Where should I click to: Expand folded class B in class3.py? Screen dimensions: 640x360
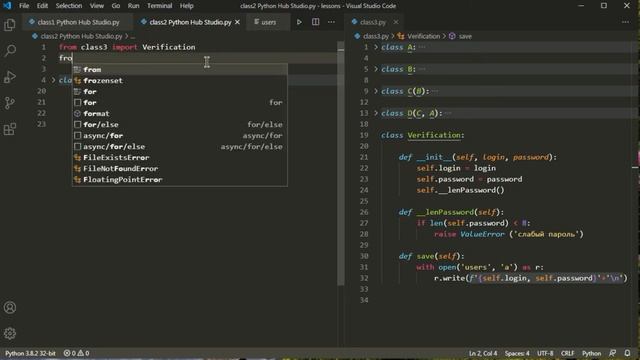click(x=376, y=69)
